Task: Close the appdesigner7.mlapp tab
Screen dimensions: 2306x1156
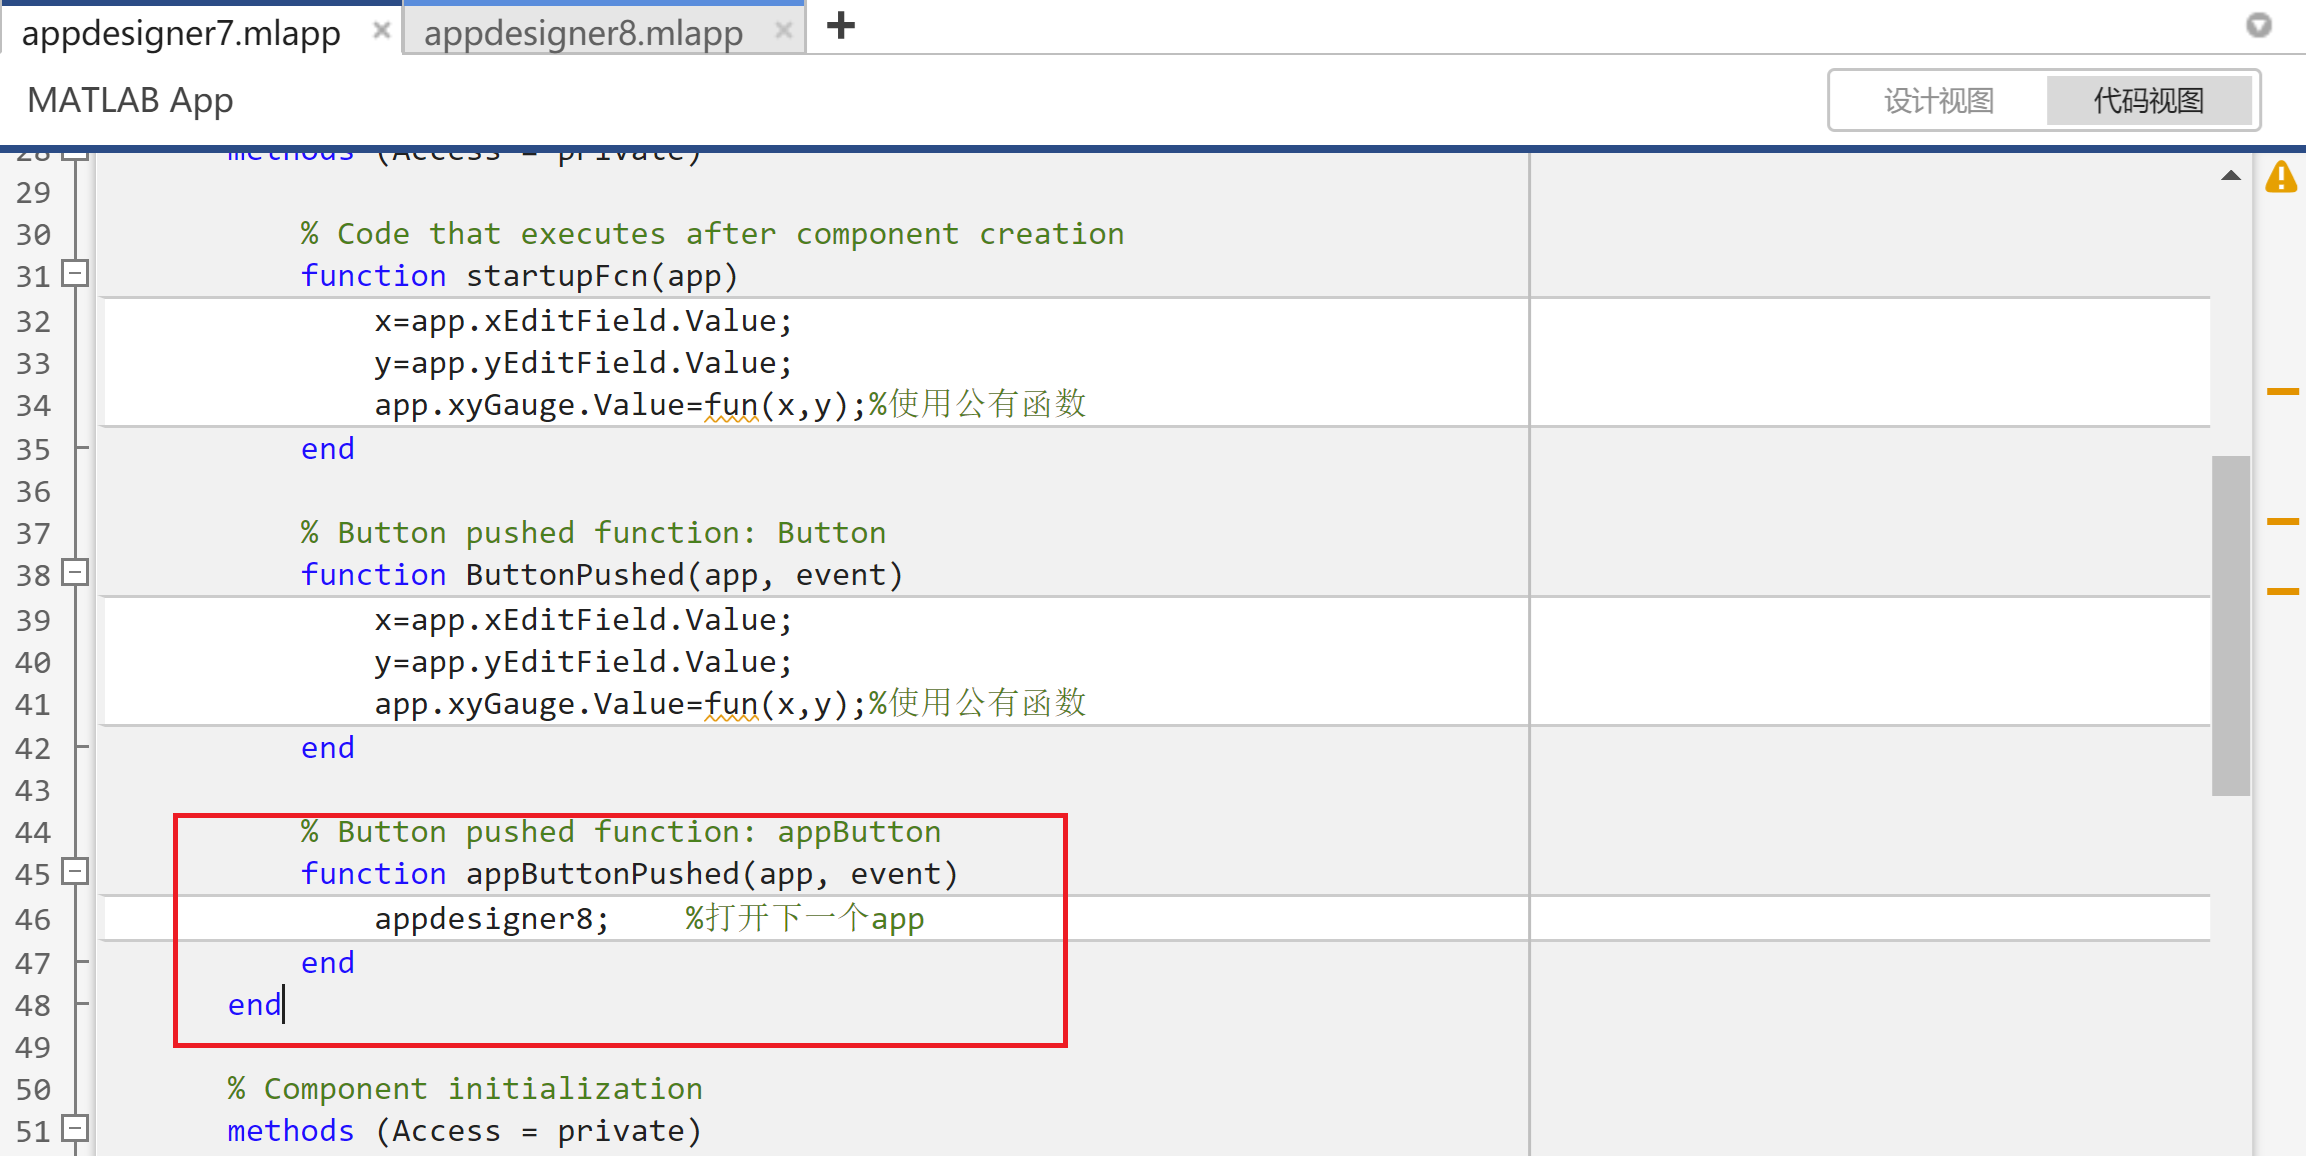Action: coord(381,31)
